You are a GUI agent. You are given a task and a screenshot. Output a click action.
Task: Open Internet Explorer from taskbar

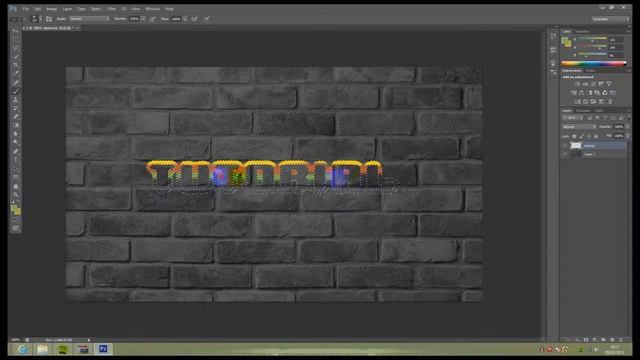22,349
